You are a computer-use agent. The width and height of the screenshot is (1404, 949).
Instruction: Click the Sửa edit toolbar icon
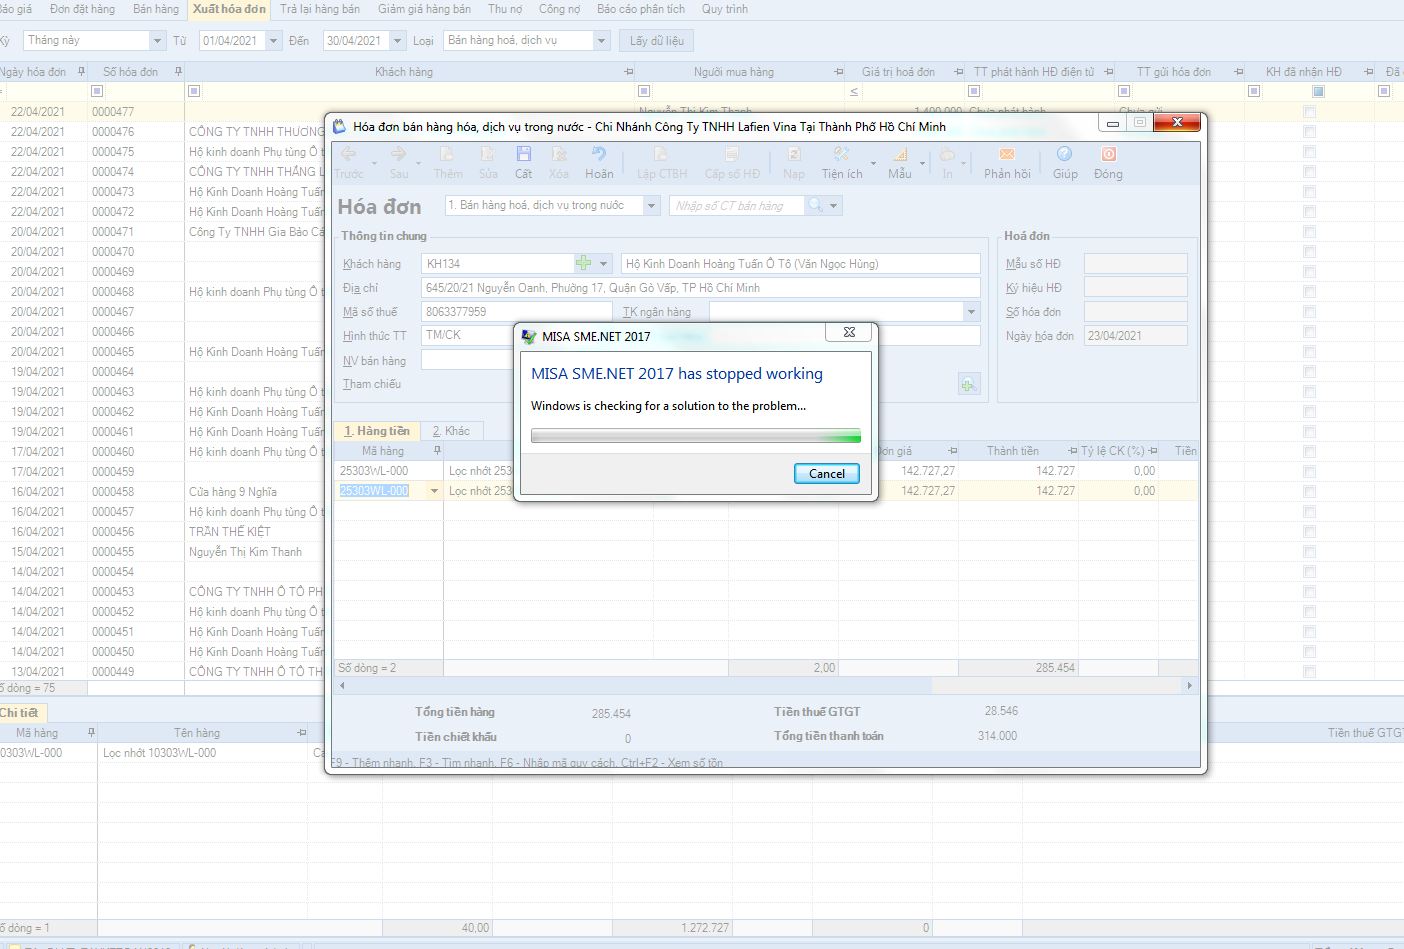pos(487,154)
